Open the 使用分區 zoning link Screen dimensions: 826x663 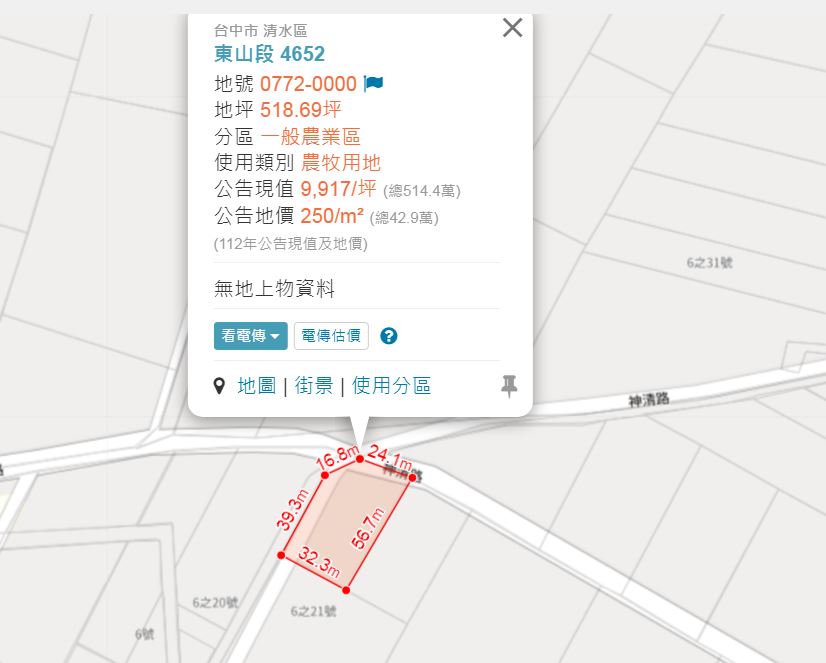(391, 385)
